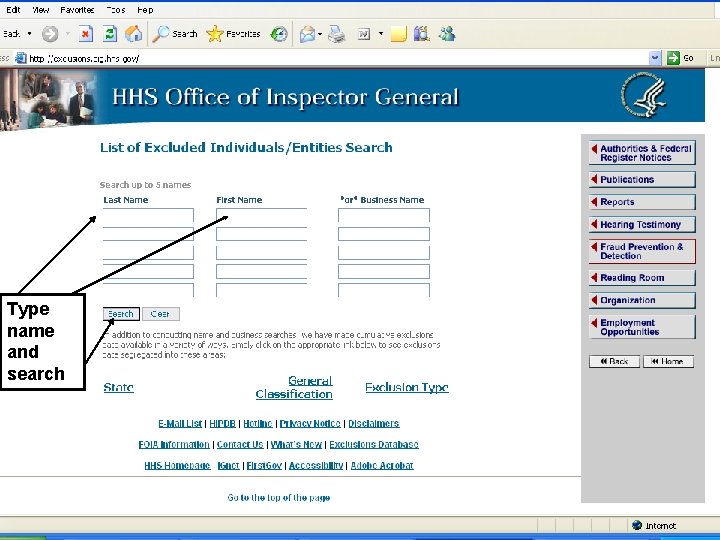Click the Refresh page icon

110,34
